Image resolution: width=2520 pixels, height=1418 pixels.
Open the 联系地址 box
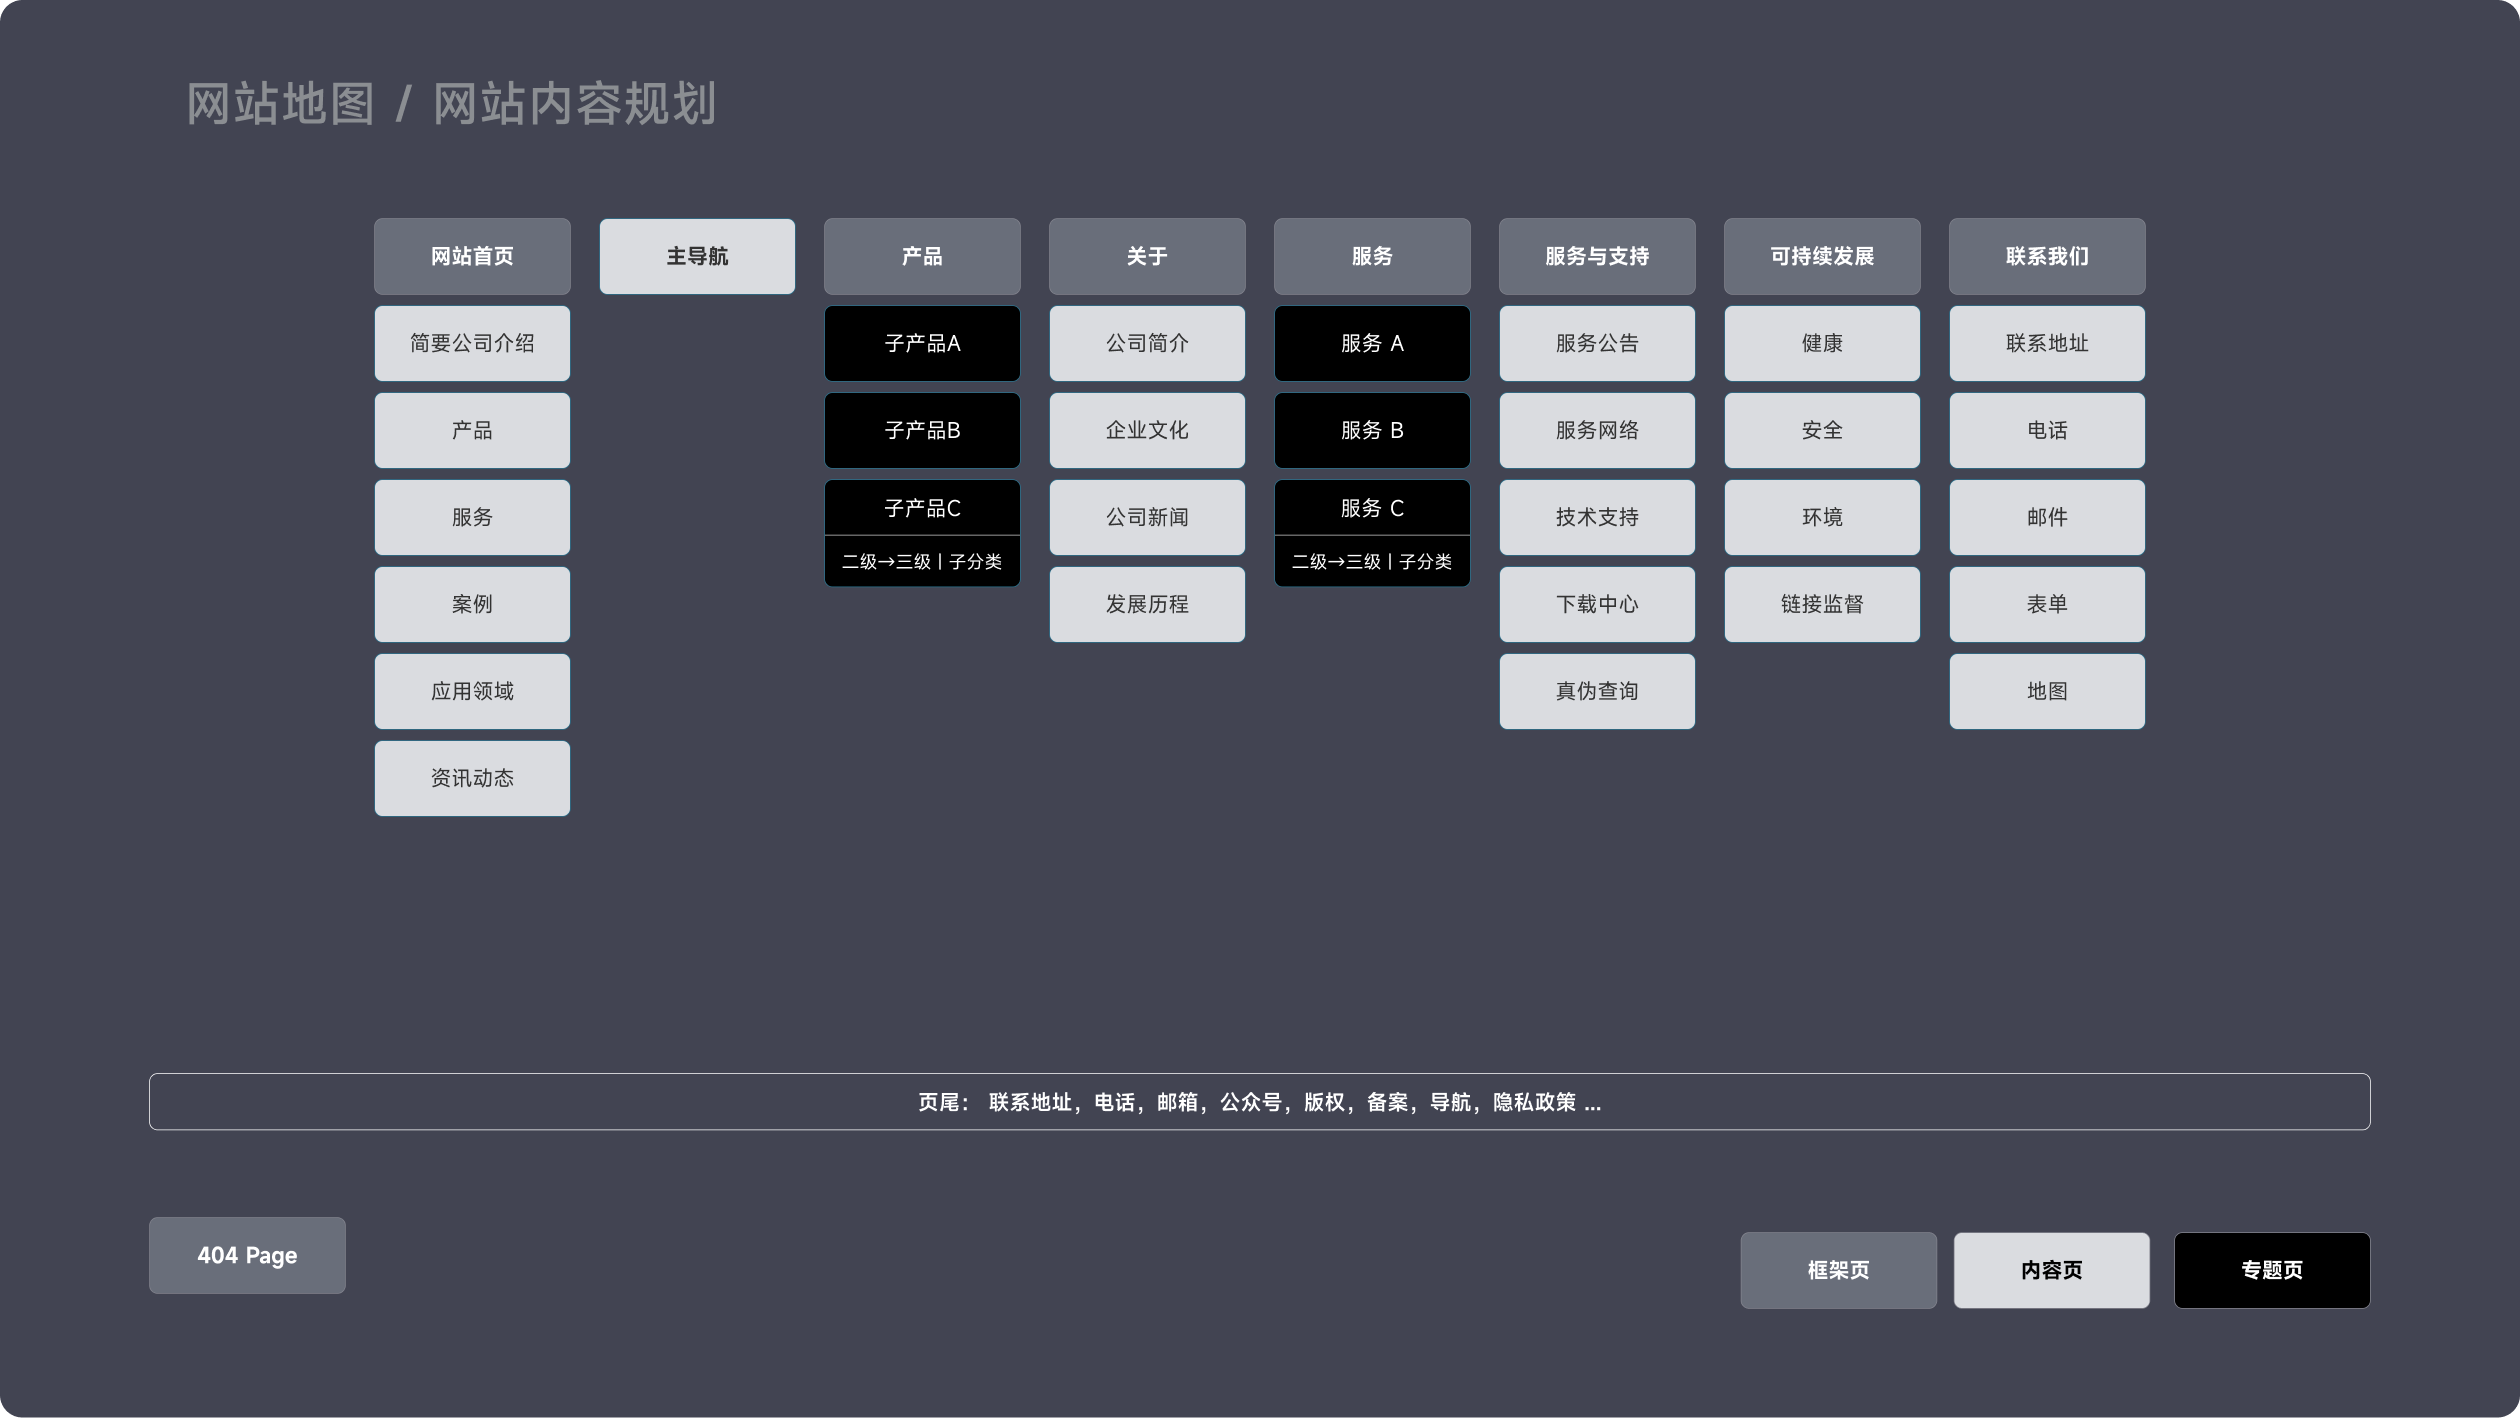coord(2047,343)
